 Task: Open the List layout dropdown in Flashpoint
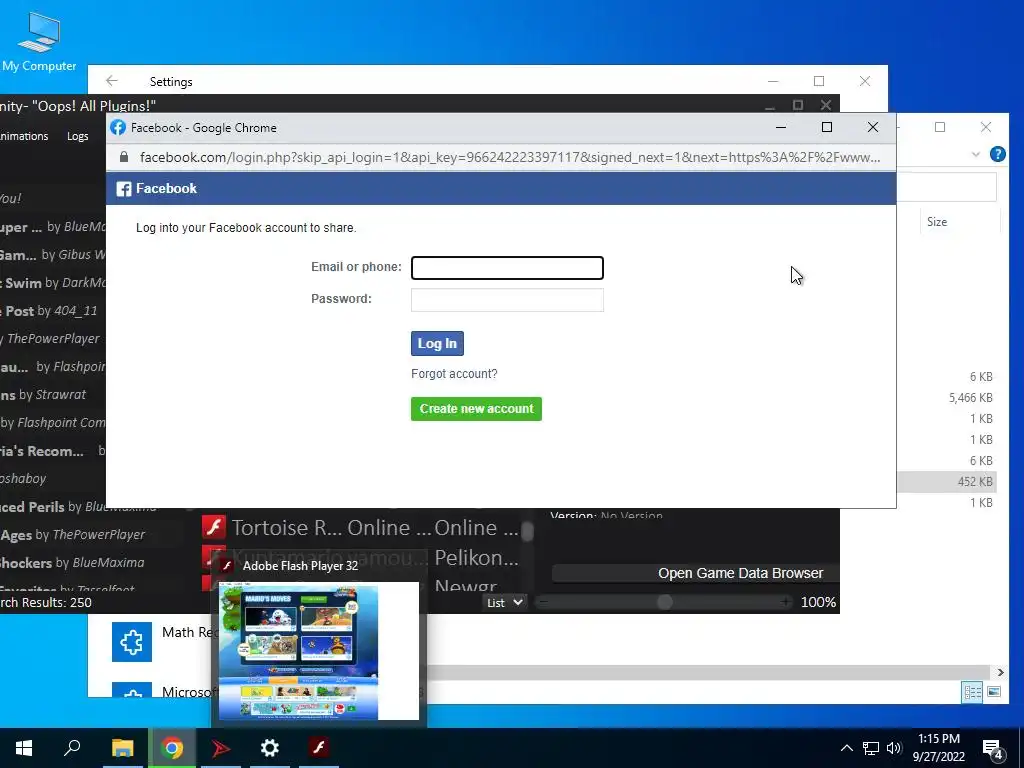point(504,602)
